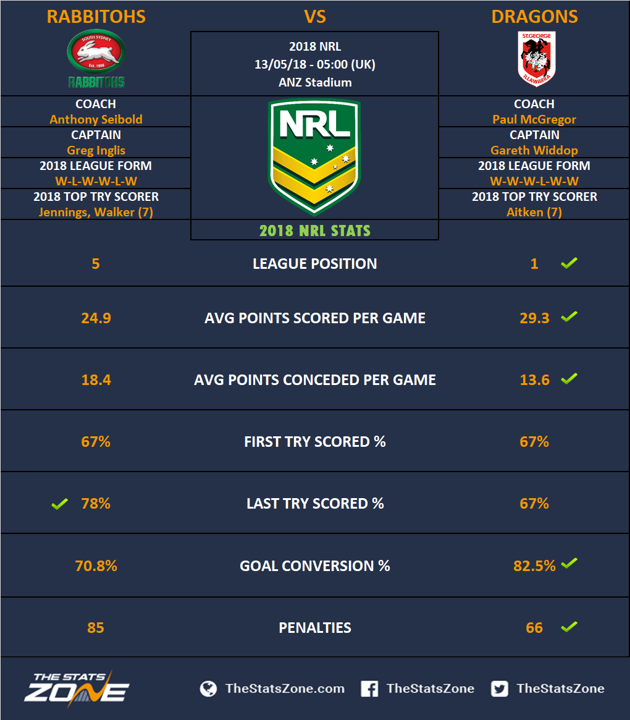
Task: Click the green checkmark beside Dragons 82.5% conversion
Action: coord(569,563)
